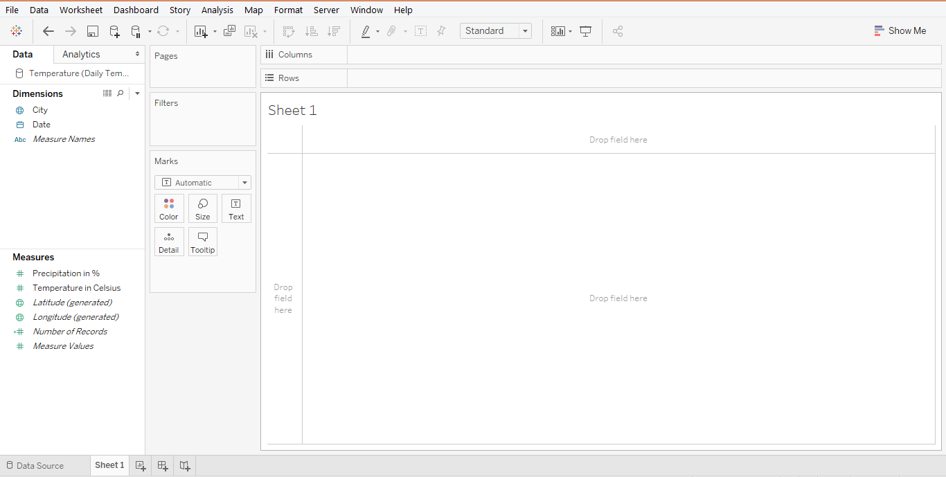Save the workbook via floppy disk icon
946x477 pixels.
(x=92, y=31)
